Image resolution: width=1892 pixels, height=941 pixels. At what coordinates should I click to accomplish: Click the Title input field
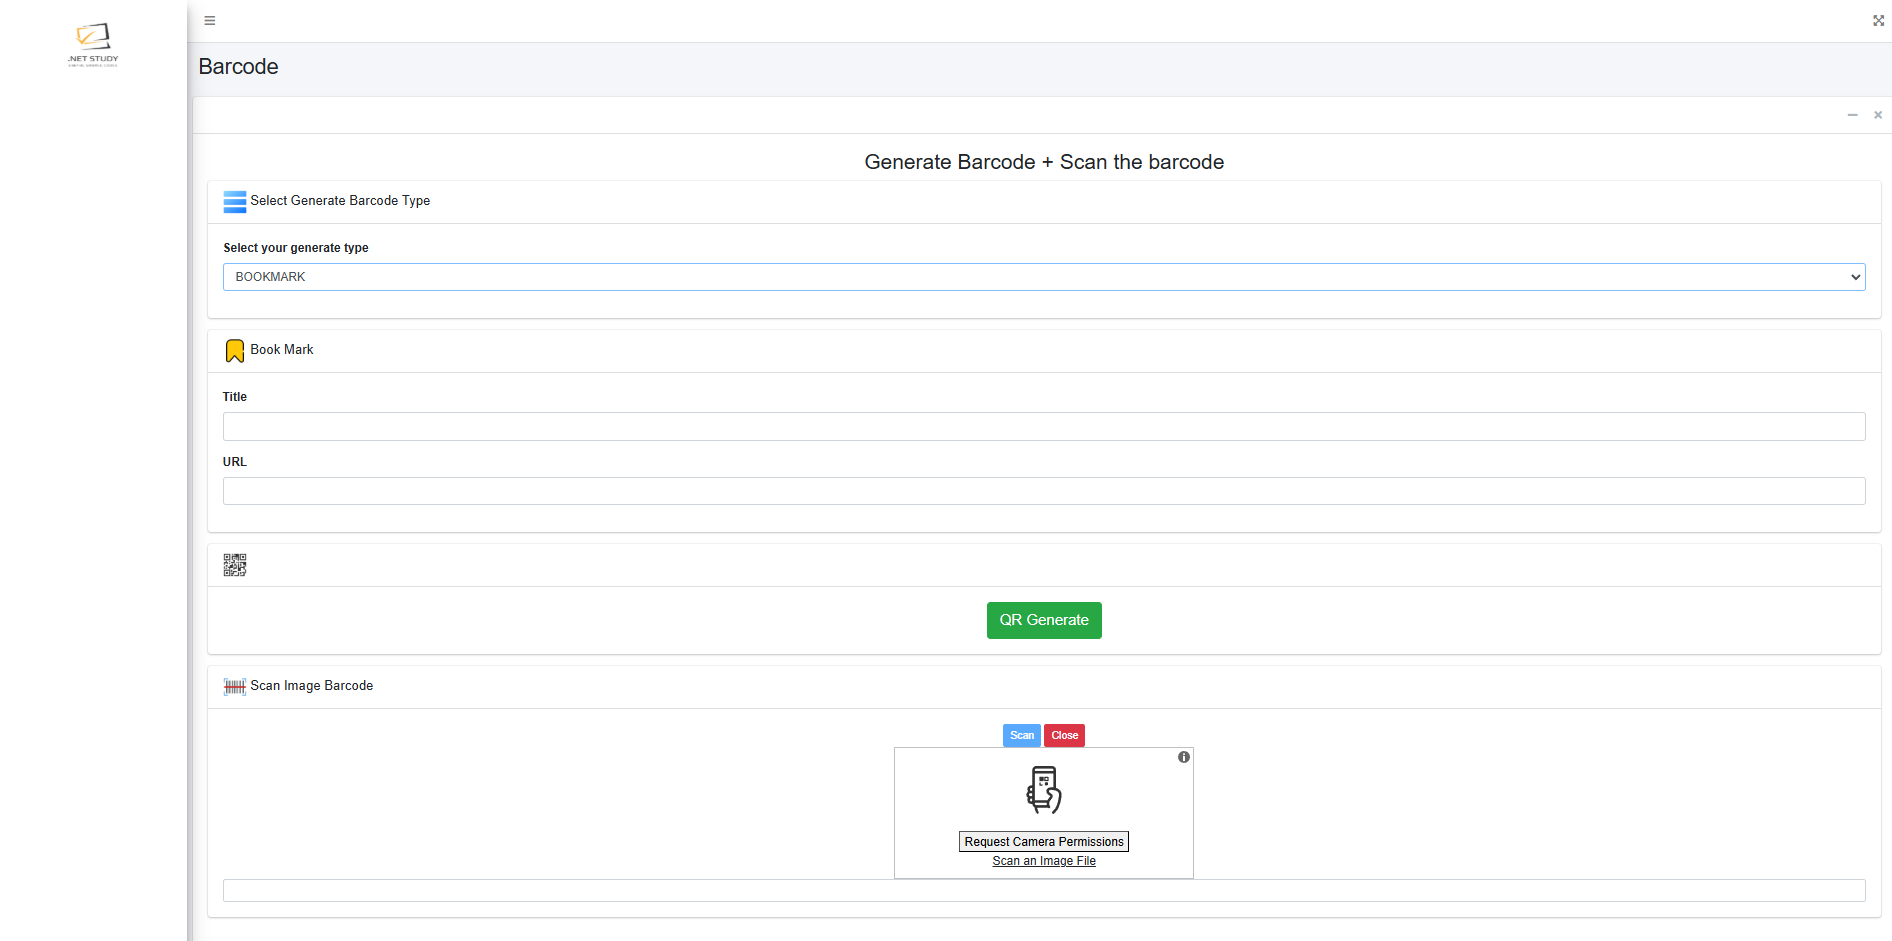pos(1044,427)
